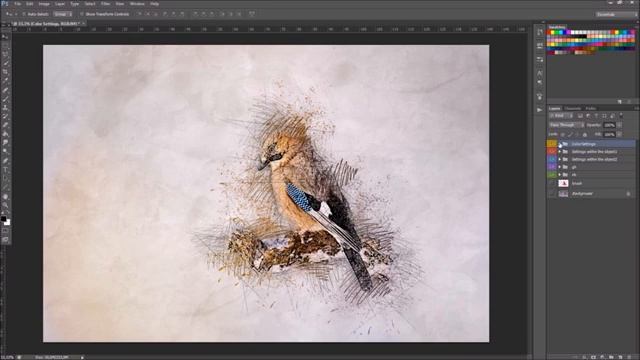Select the Color Settings document tab
The width and height of the screenshot is (640, 360).
(46, 24)
